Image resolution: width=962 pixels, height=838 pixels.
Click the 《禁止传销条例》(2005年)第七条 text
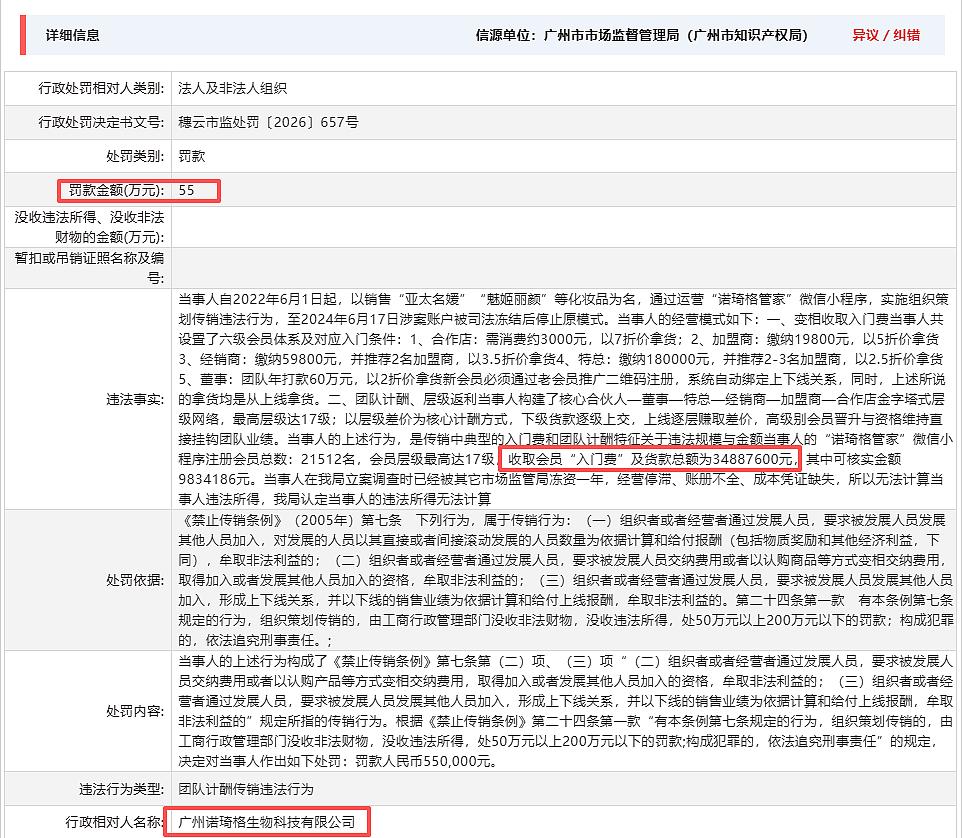click(x=290, y=520)
